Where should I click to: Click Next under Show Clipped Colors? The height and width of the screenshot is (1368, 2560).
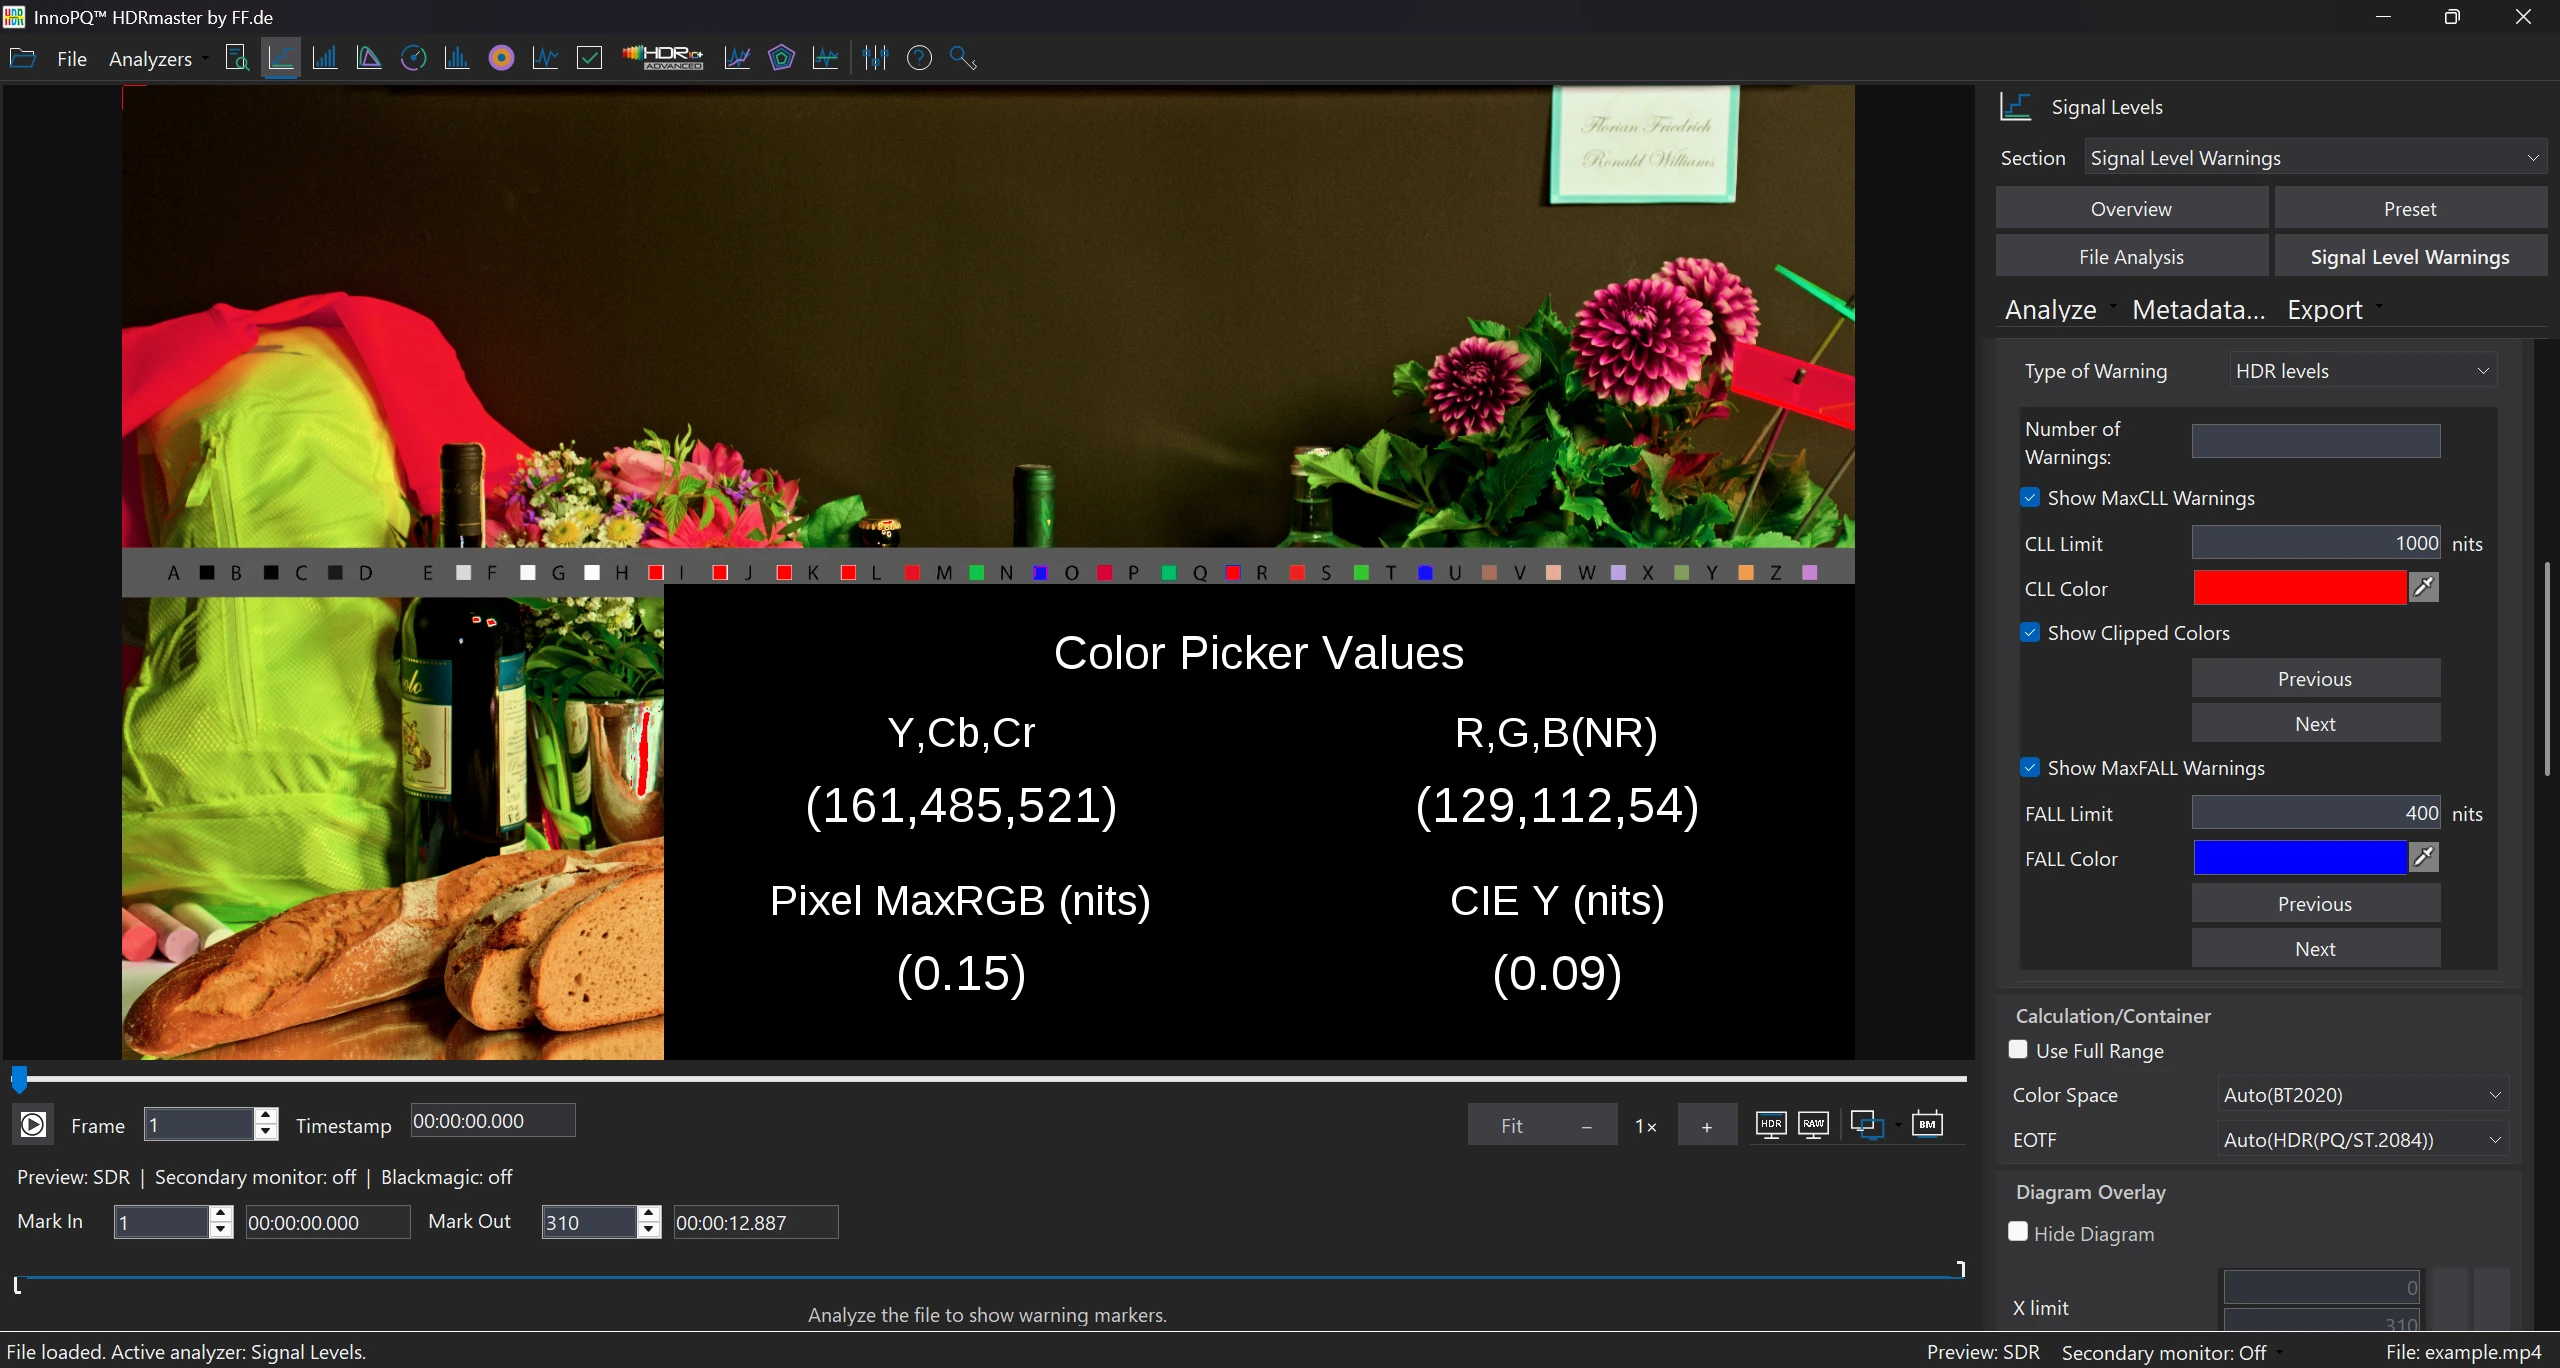(x=2315, y=723)
